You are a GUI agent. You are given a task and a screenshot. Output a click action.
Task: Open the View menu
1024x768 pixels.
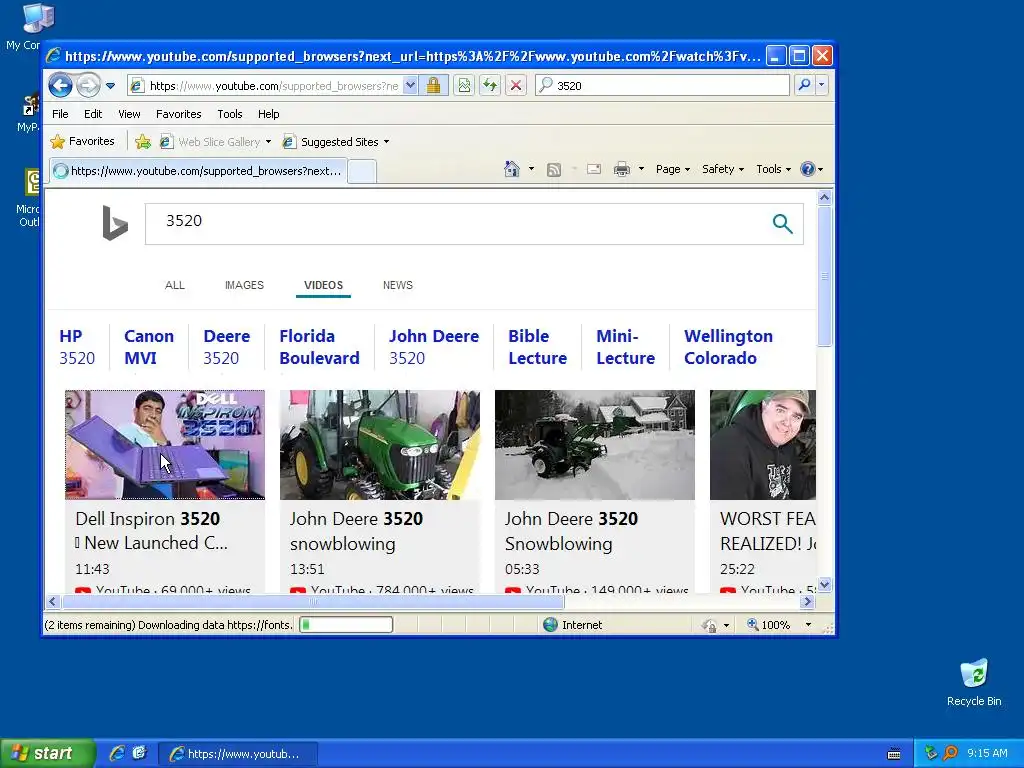click(x=129, y=114)
